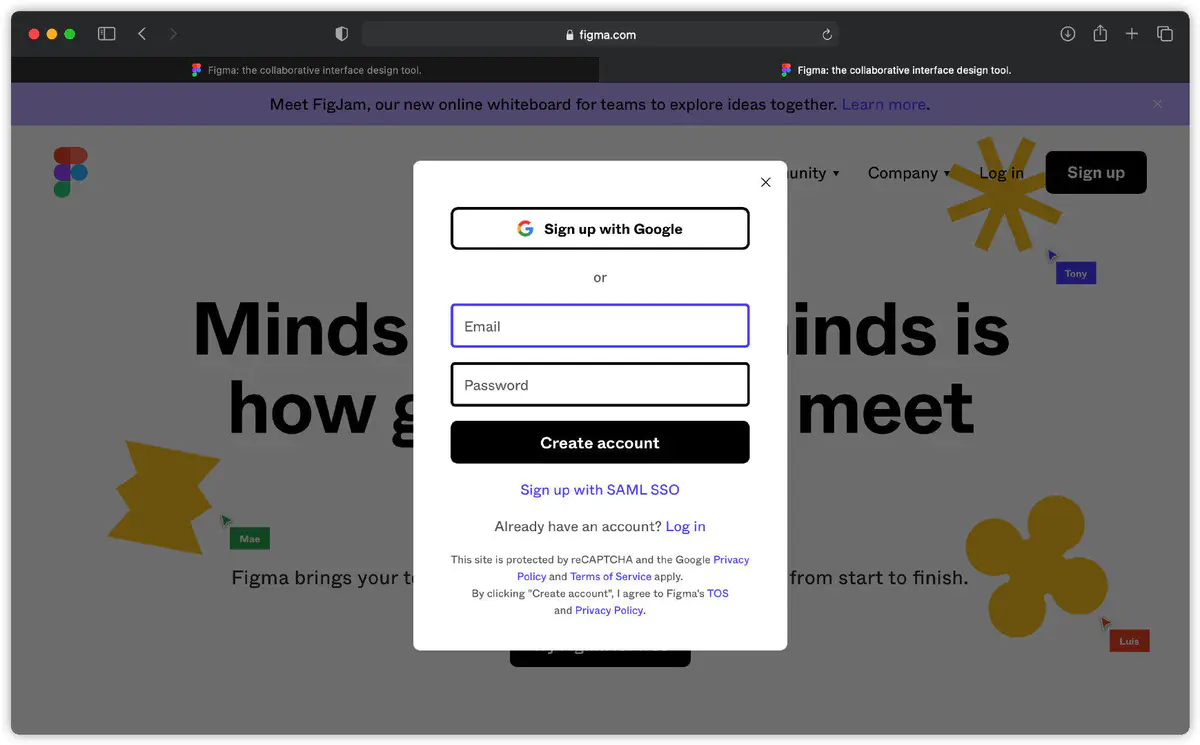This screenshot has height=745, width=1200.
Task: Follow the dialog's Log in link
Action: (x=686, y=526)
